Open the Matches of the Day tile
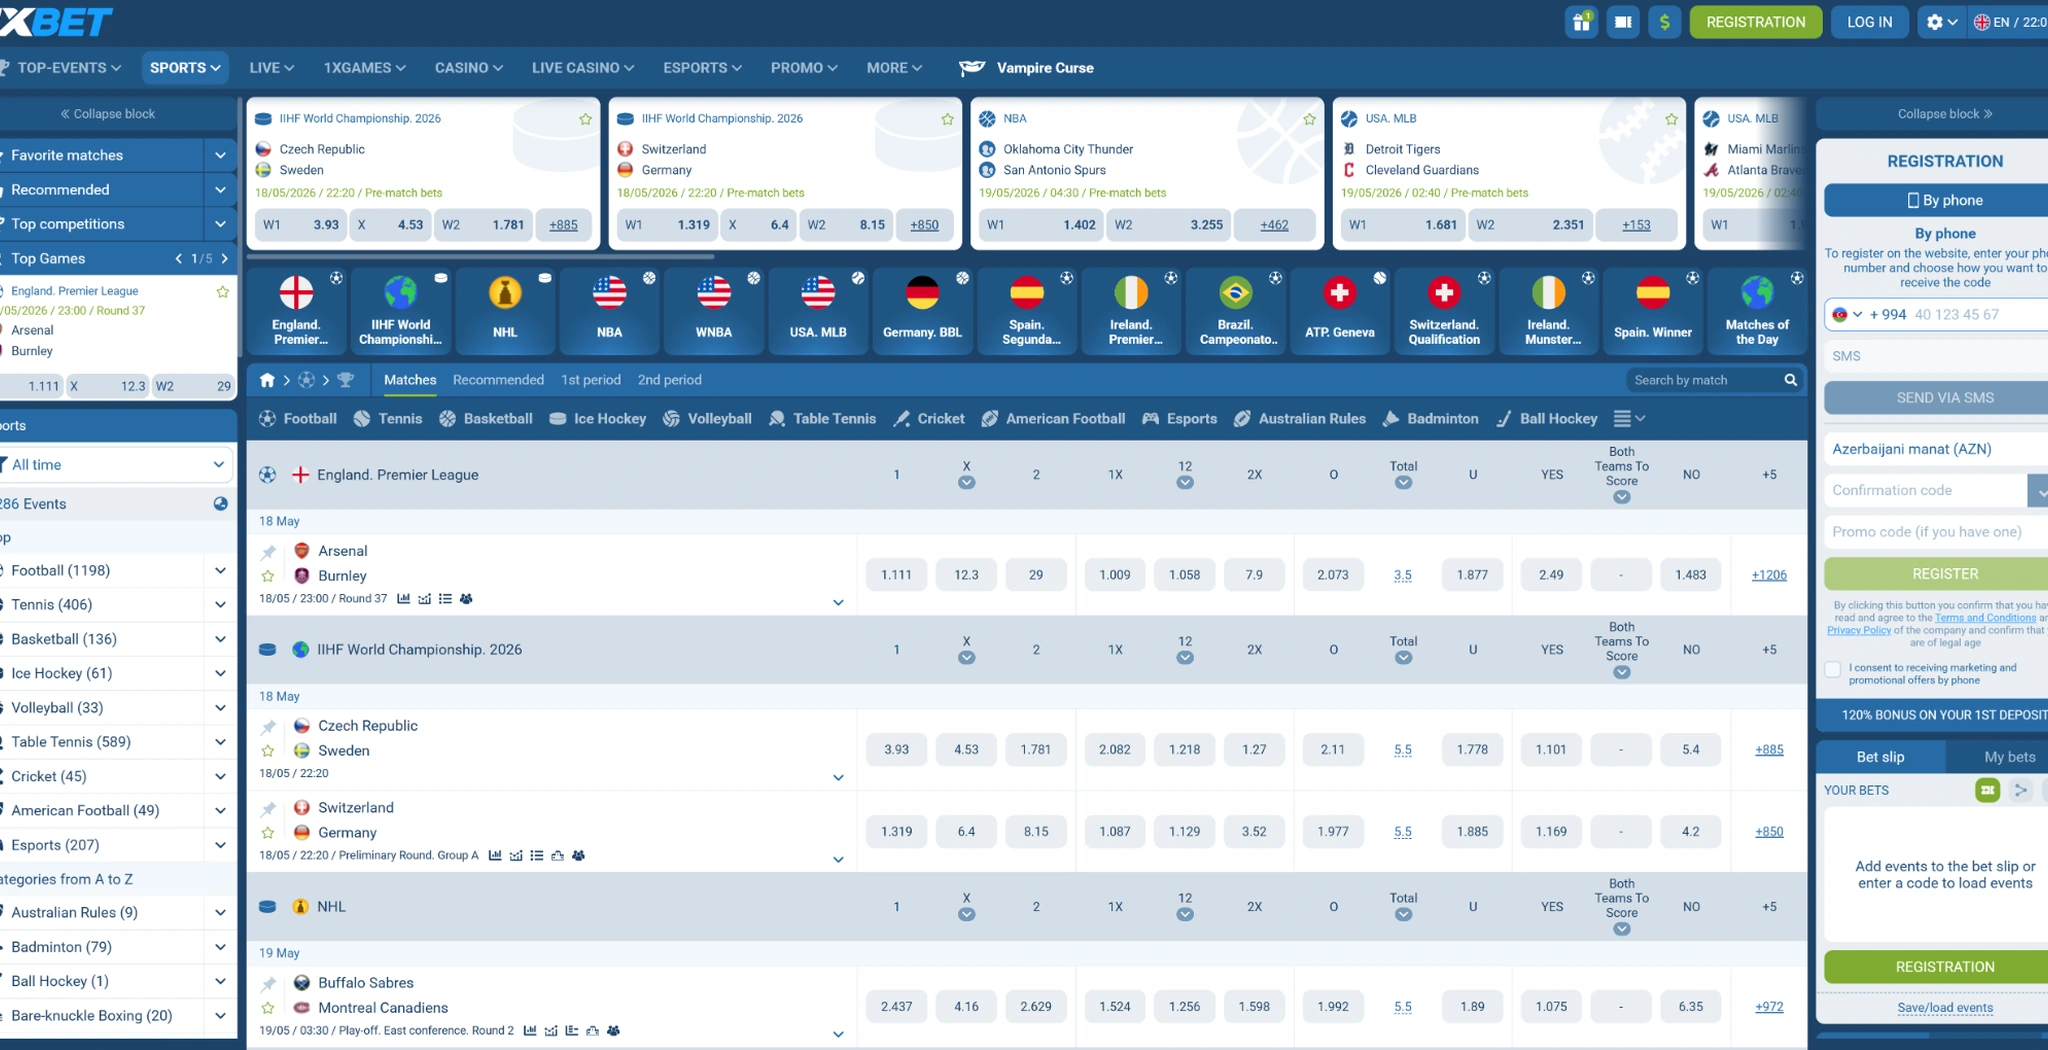The height and width of the screenshot is (1050, 2048). point(1757,310)
